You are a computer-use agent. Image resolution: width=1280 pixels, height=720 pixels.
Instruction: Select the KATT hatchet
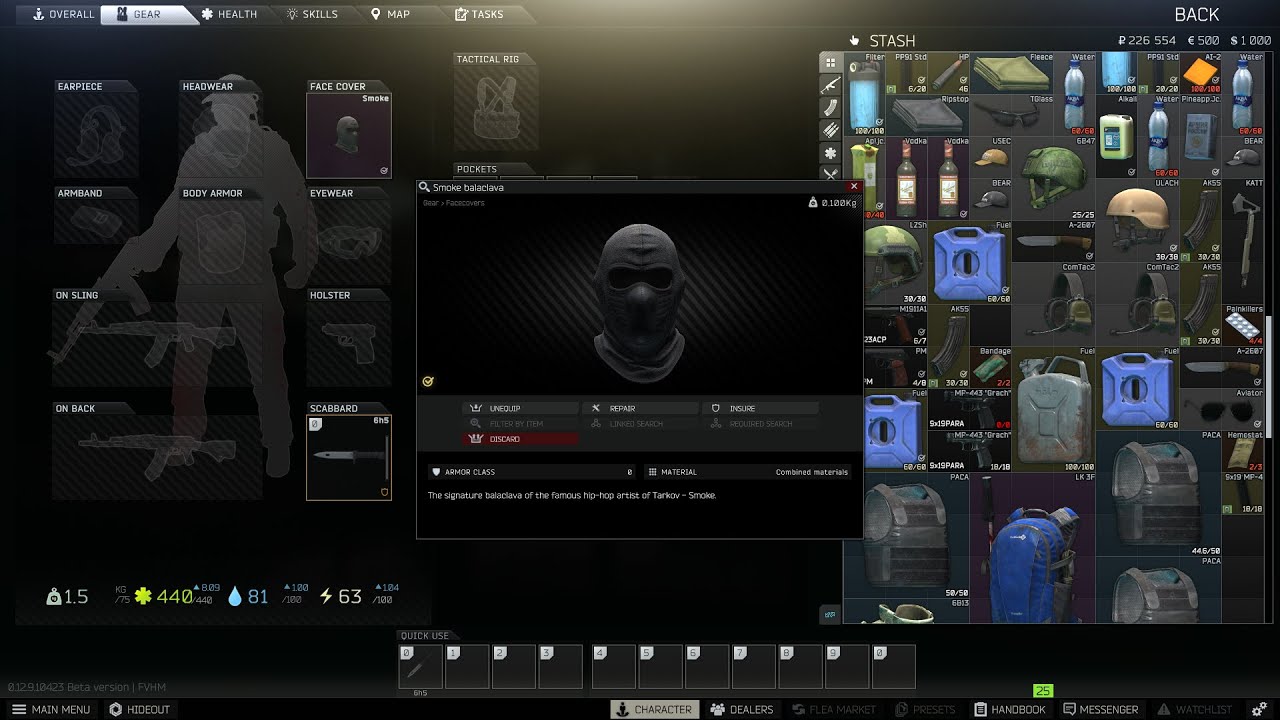coord(1243,241)
